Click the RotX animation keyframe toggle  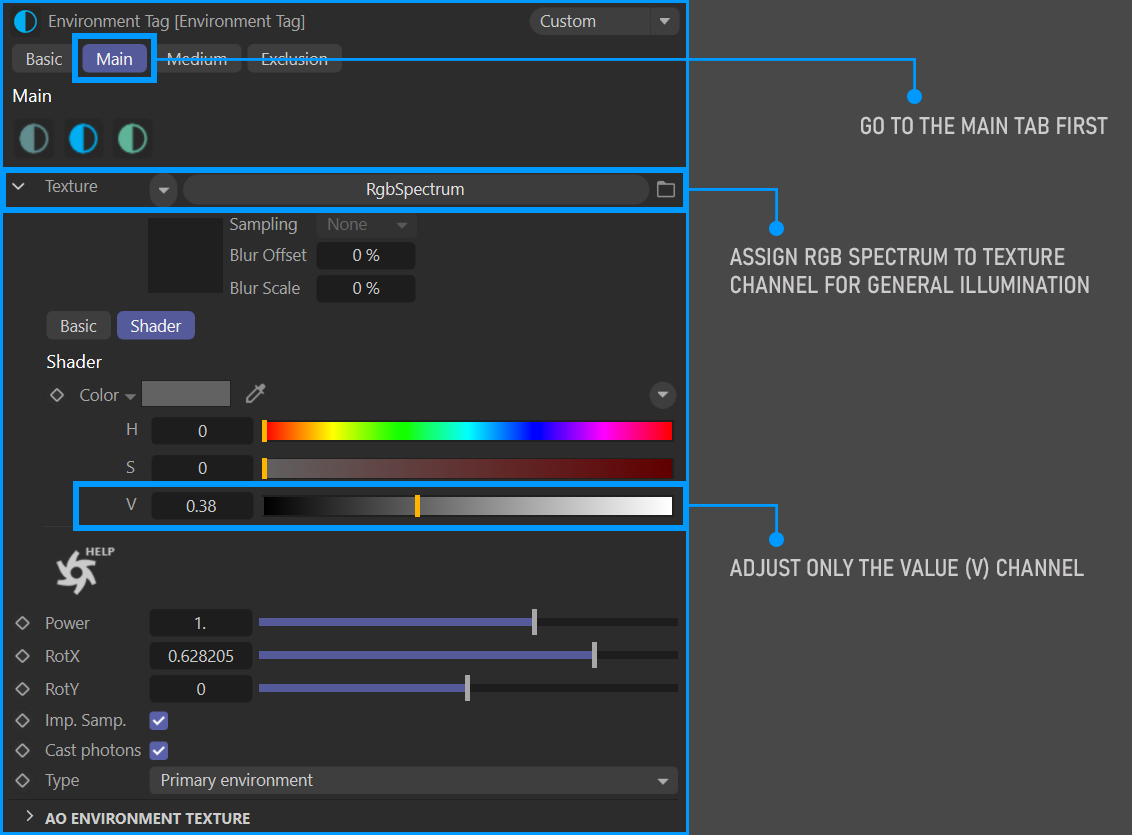[23, 656]
